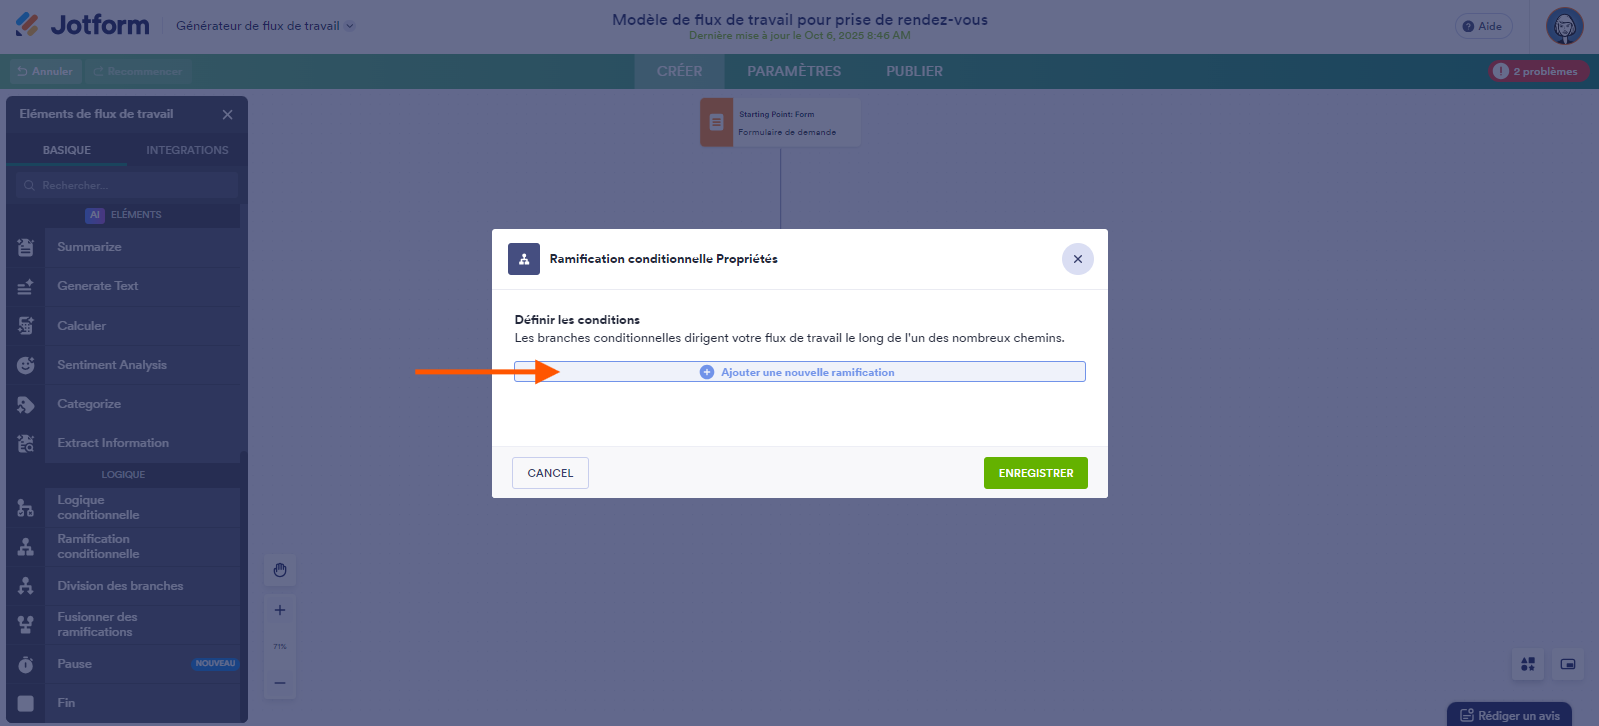Screen dimensions: 1599x726
Task: Select the Categorize tag icon
Action: 26,404
